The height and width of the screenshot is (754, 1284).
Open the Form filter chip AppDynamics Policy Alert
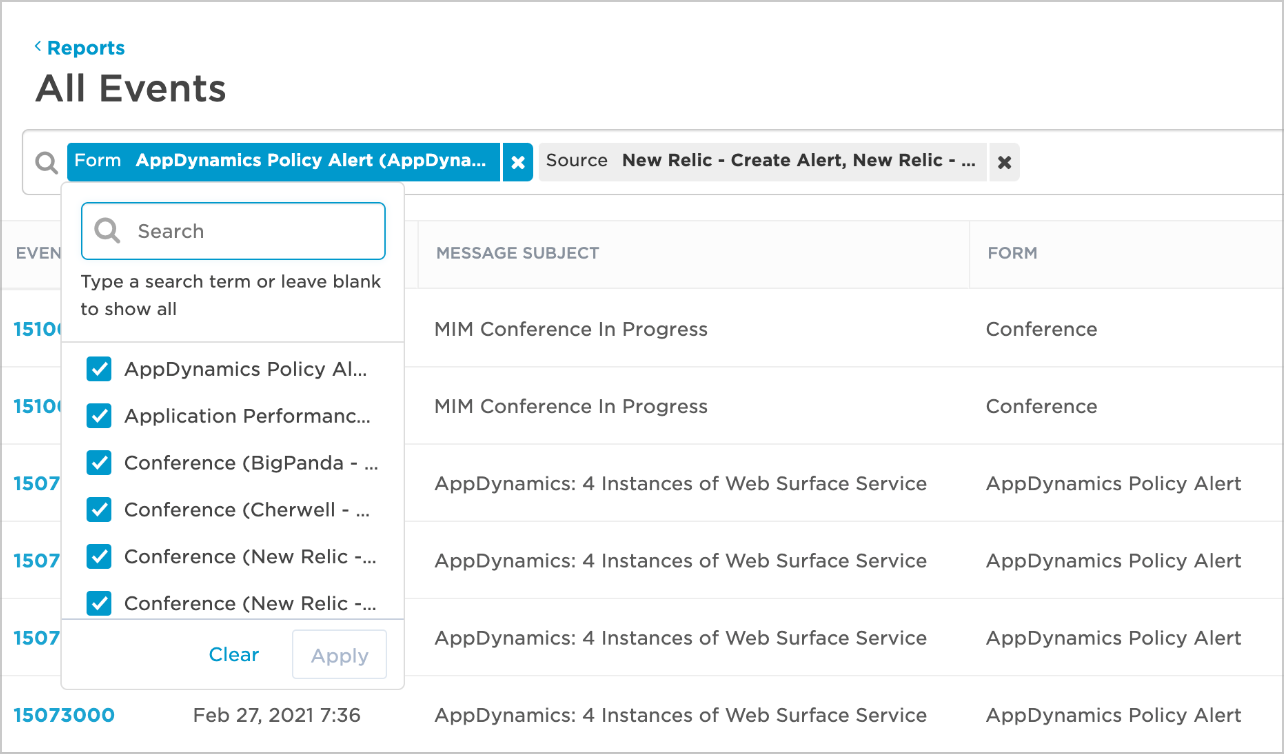coord(283,162)
